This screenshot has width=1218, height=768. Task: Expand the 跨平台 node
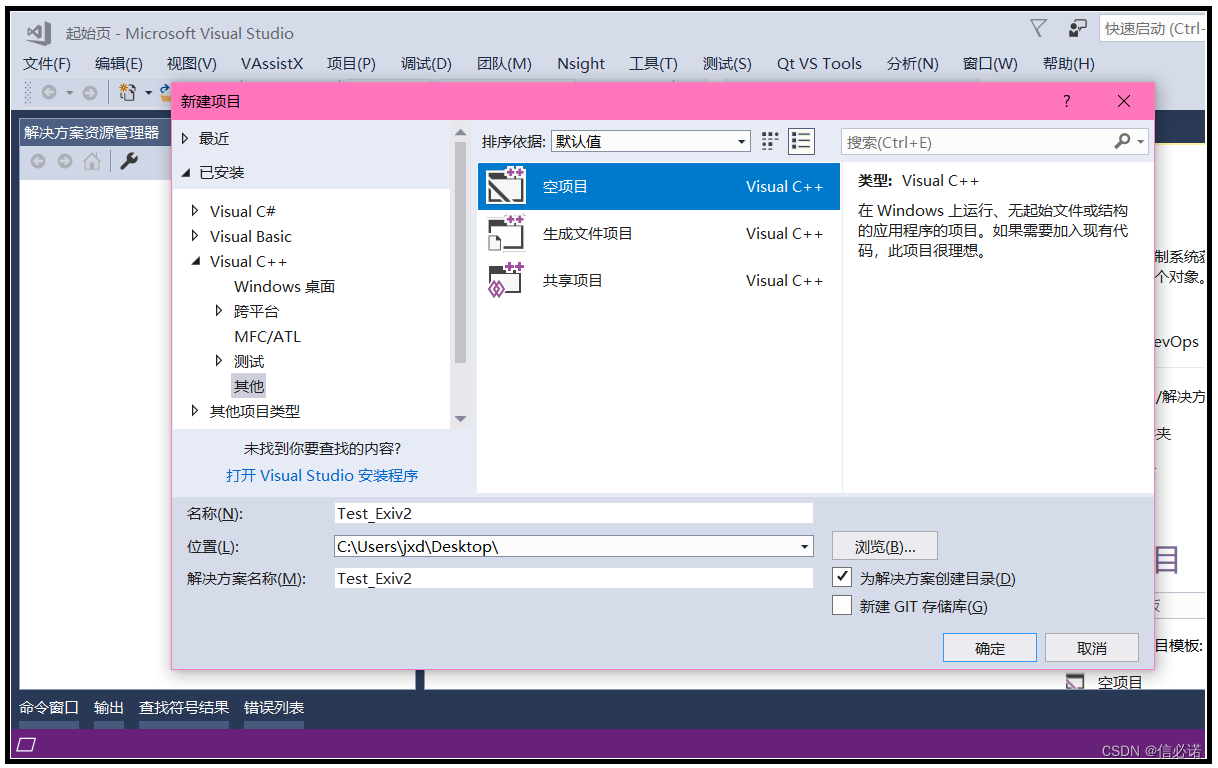tap(219, 311)
